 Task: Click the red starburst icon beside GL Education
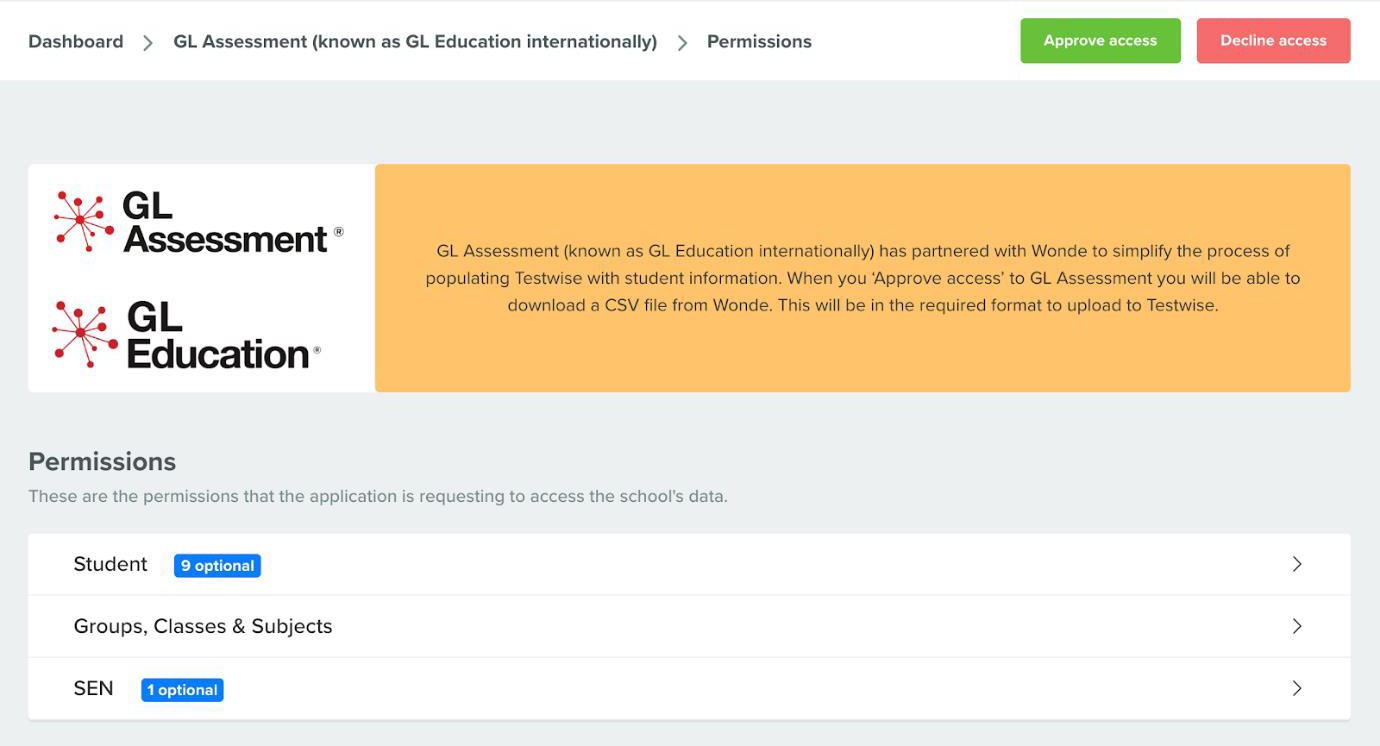84,334
